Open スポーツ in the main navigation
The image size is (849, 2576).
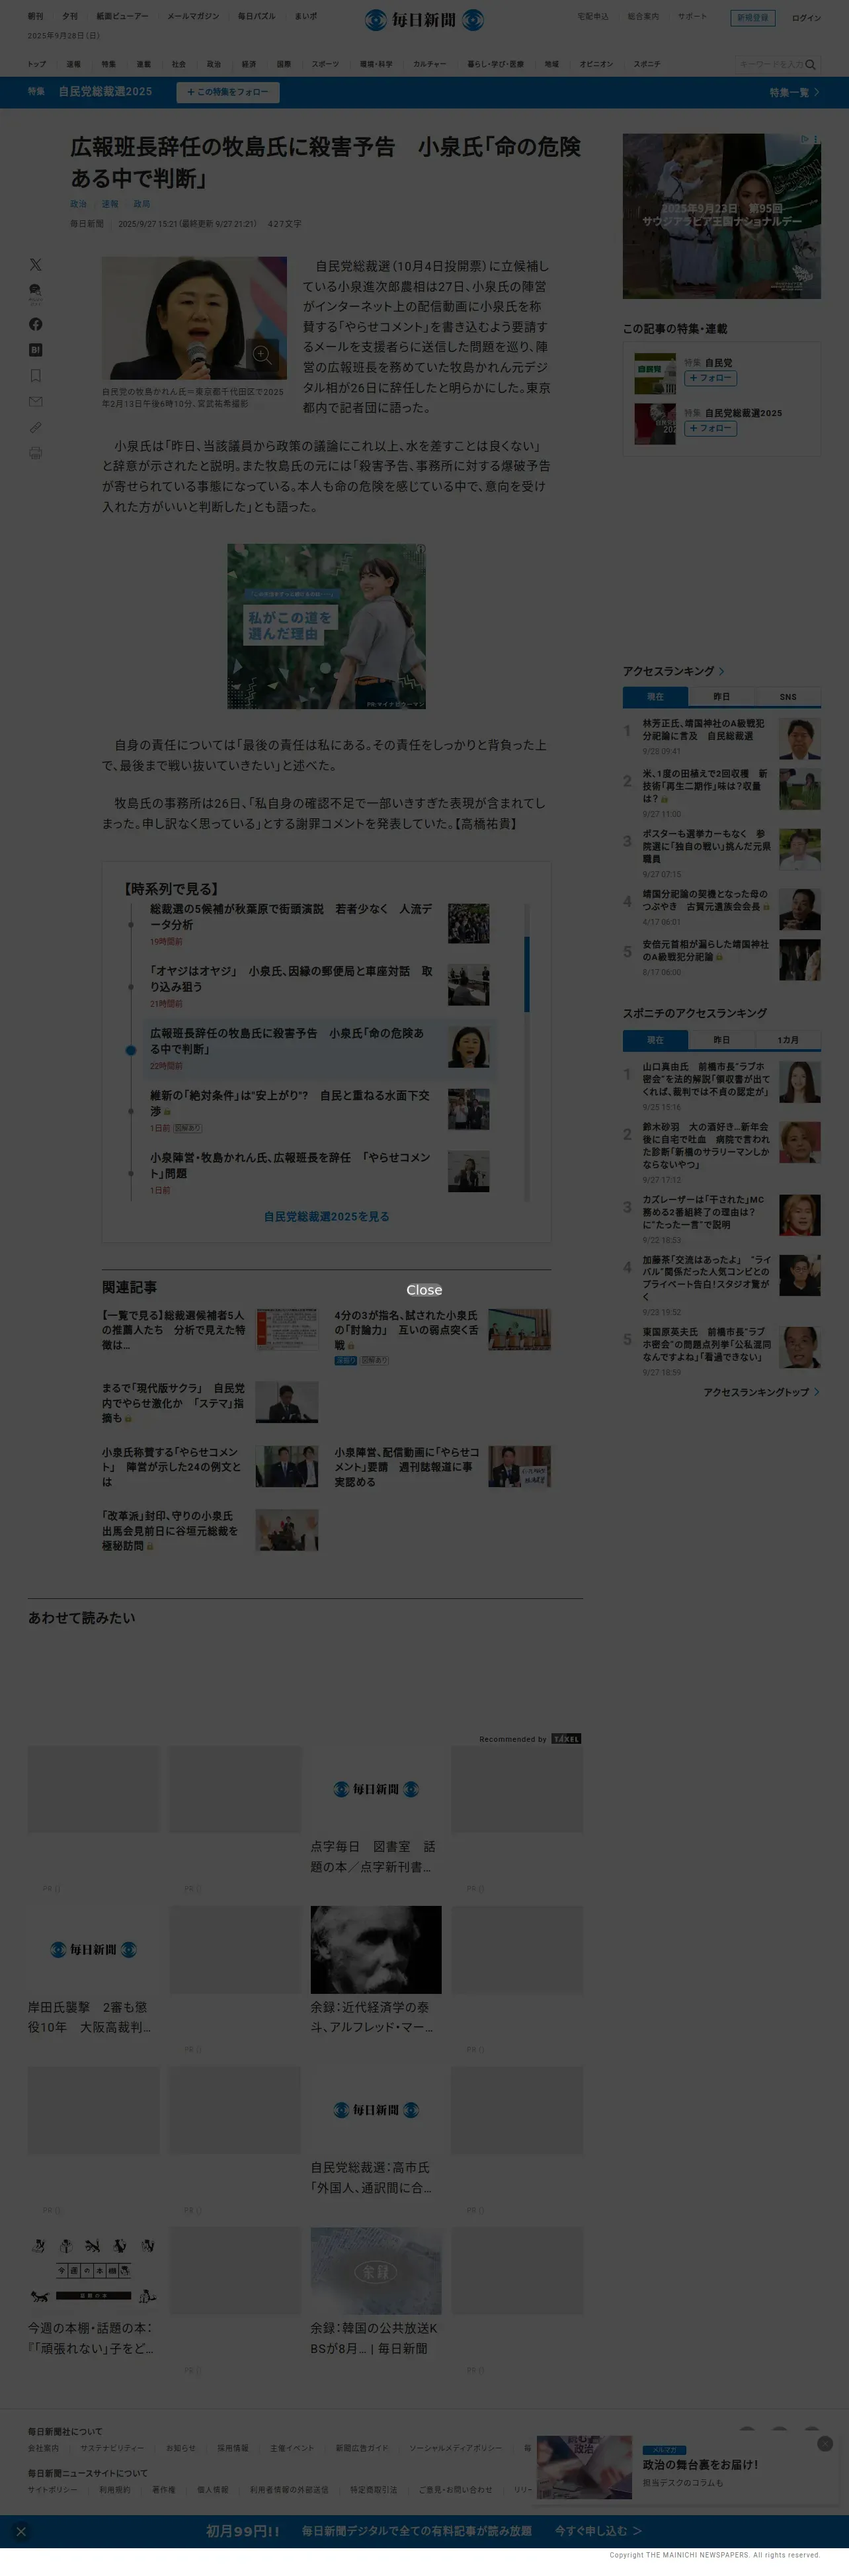coord(325,64)
